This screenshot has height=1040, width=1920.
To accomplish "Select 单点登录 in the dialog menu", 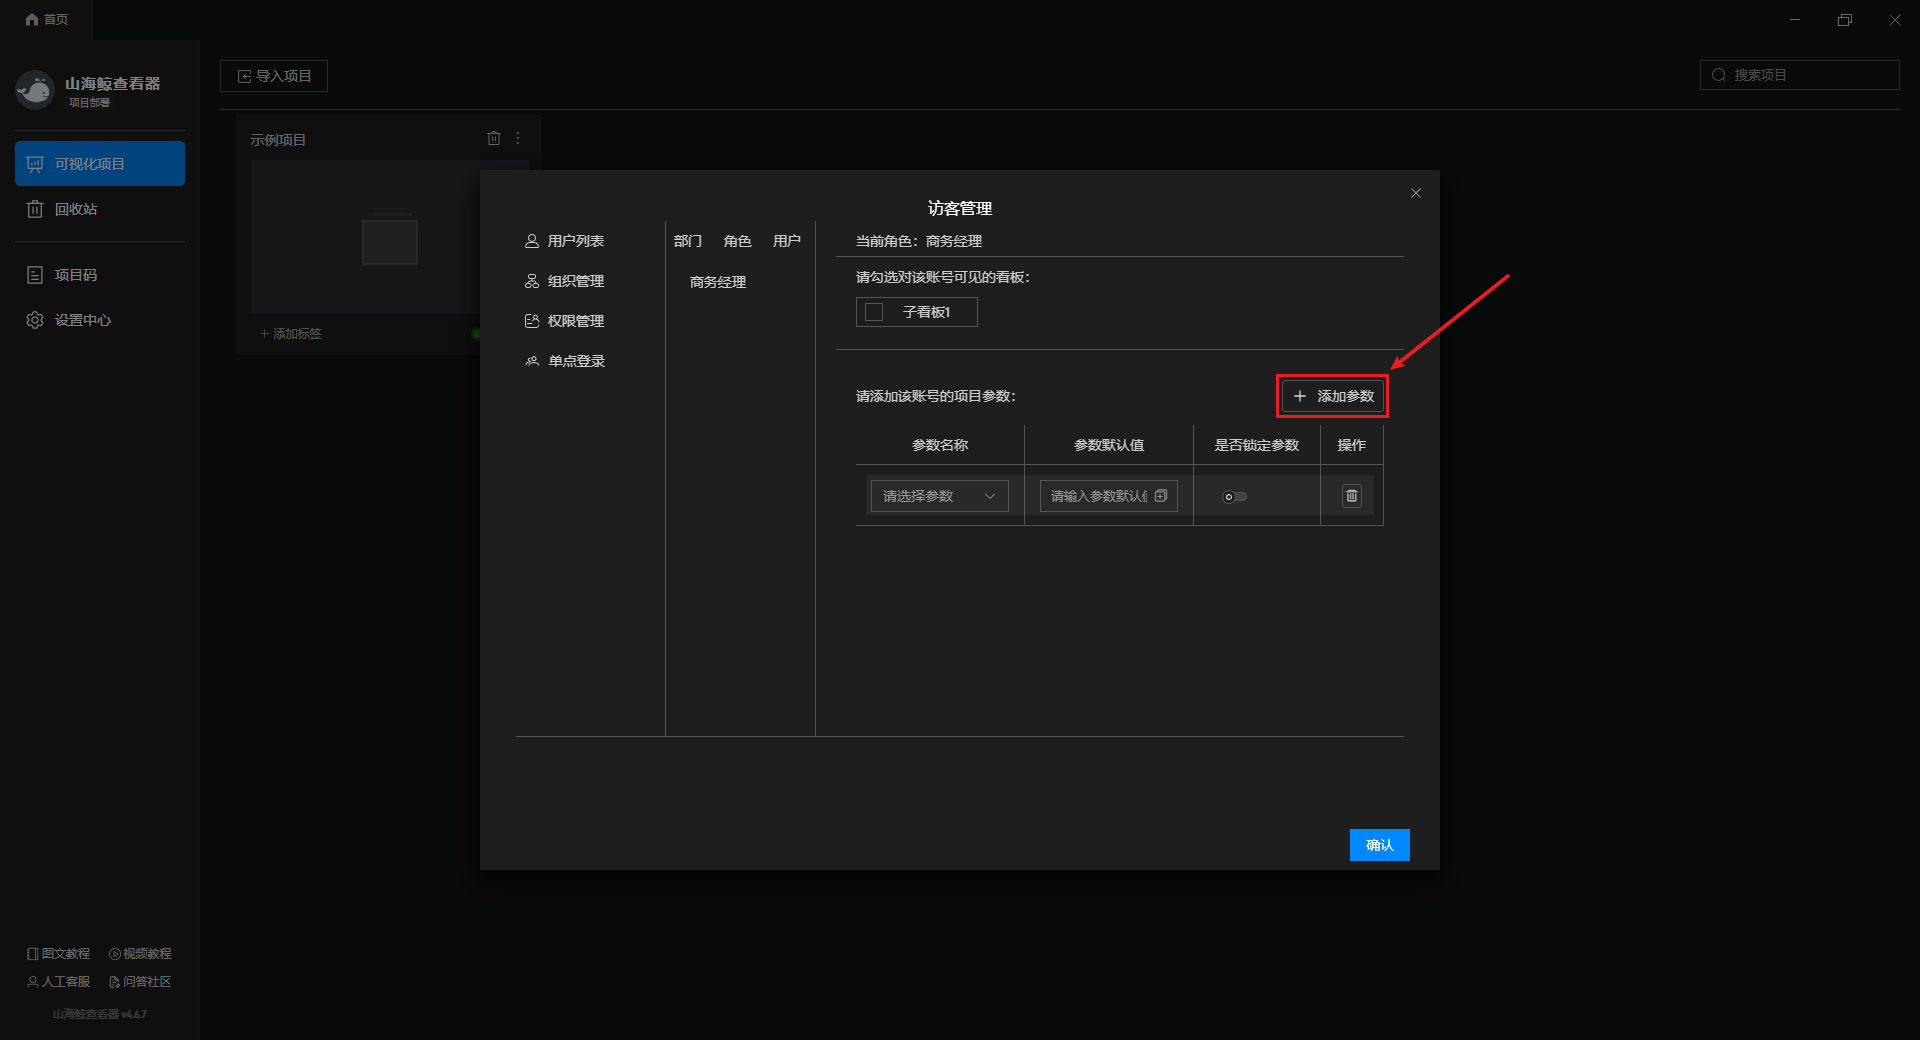I will [x=576, y=361].
